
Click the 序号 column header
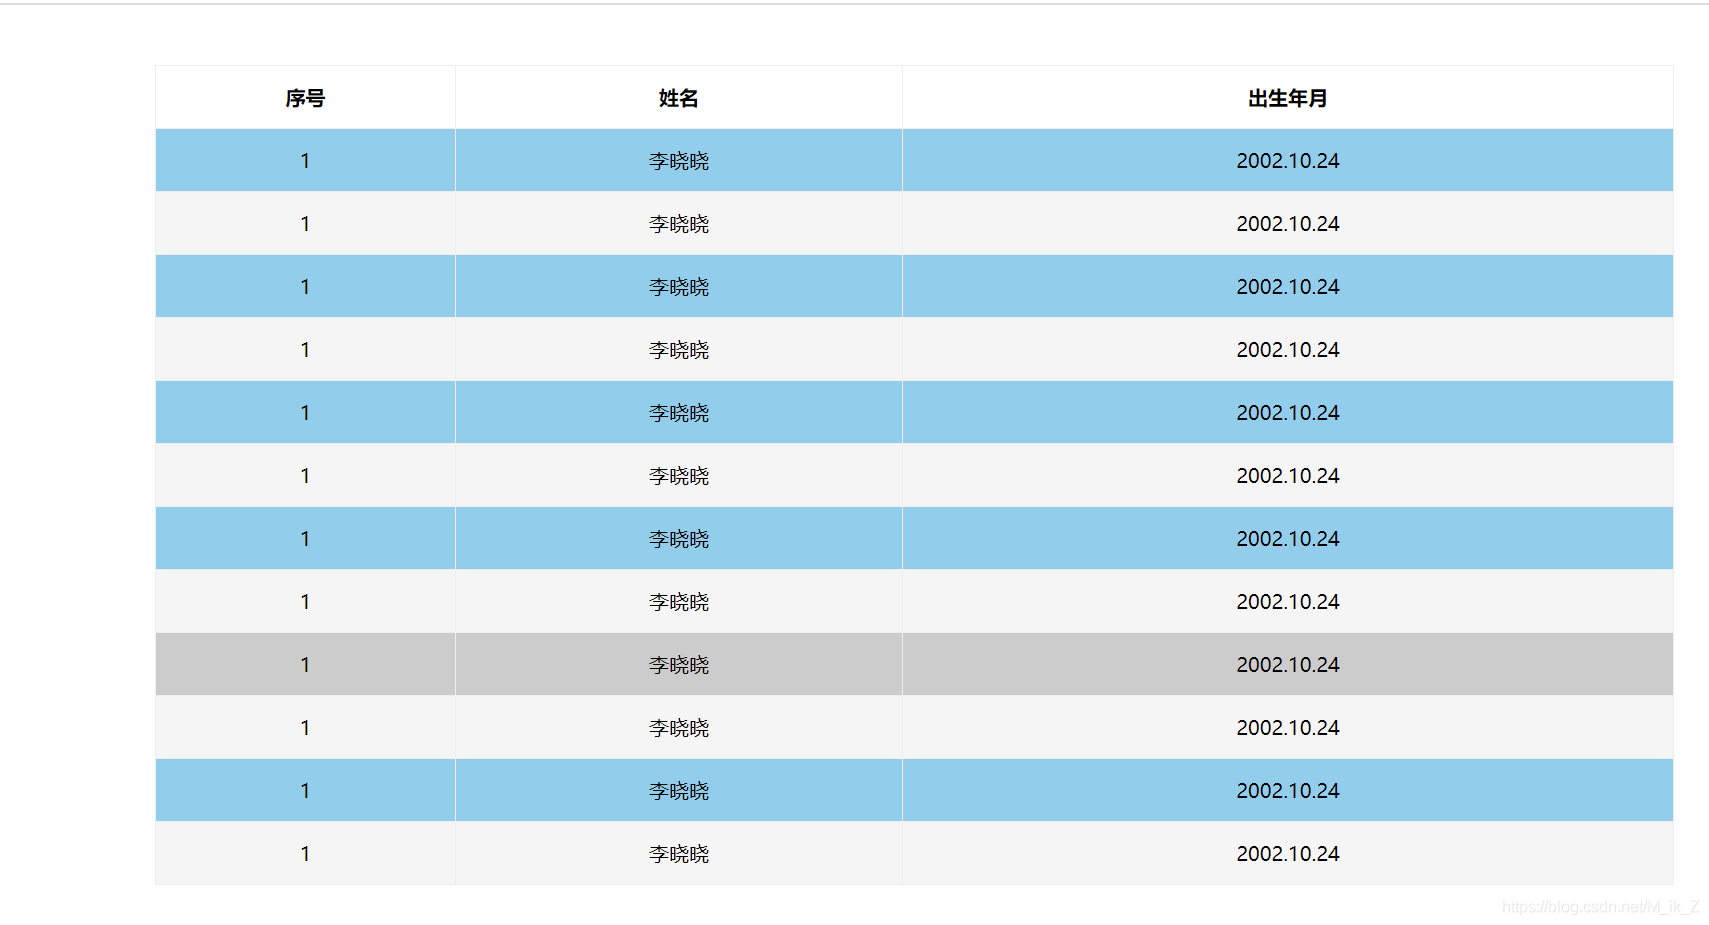point(305,98)
